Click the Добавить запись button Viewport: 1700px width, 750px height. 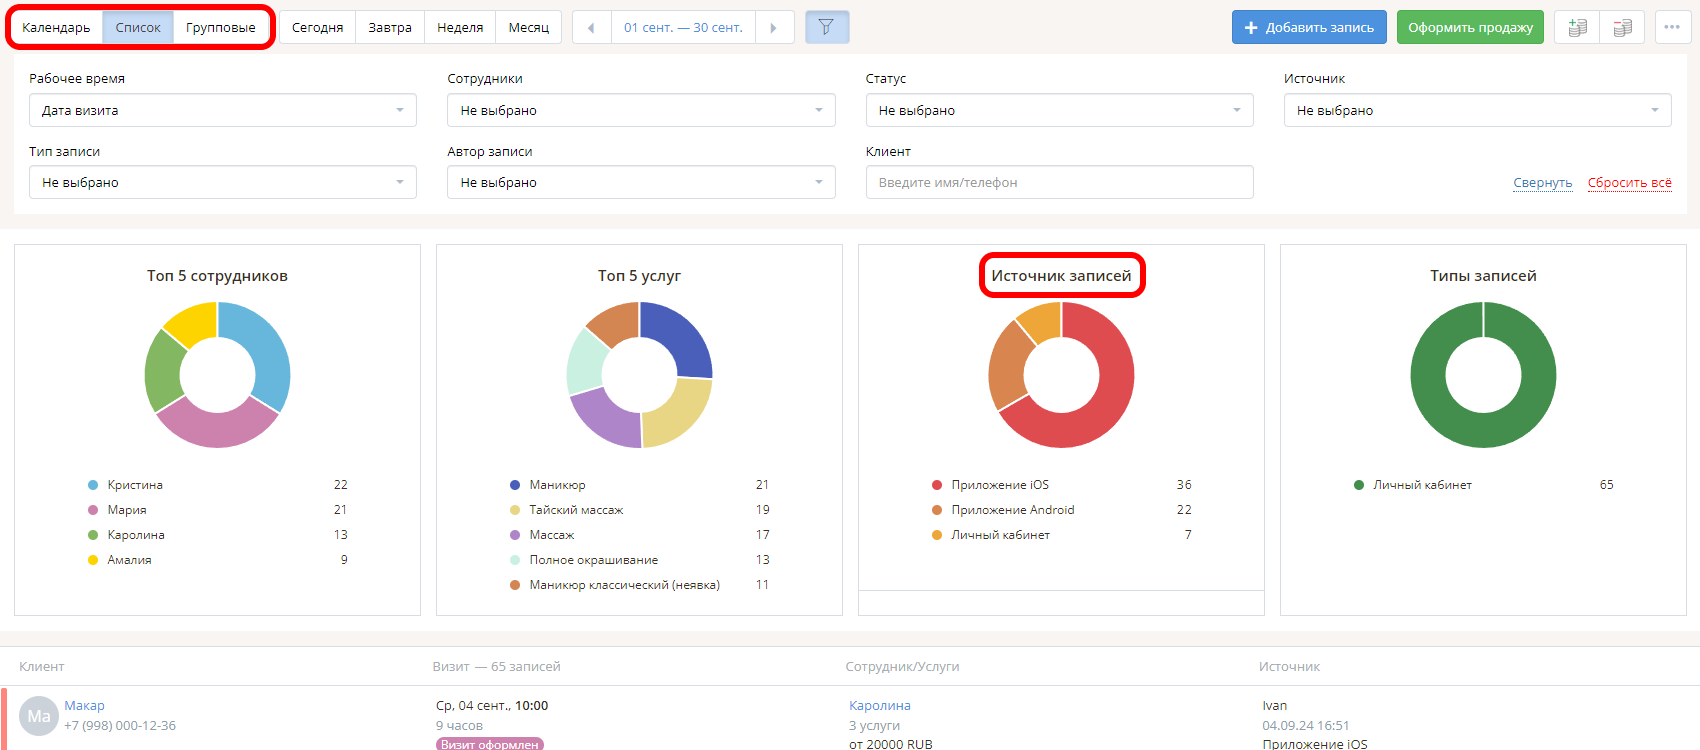point(1309,27)
